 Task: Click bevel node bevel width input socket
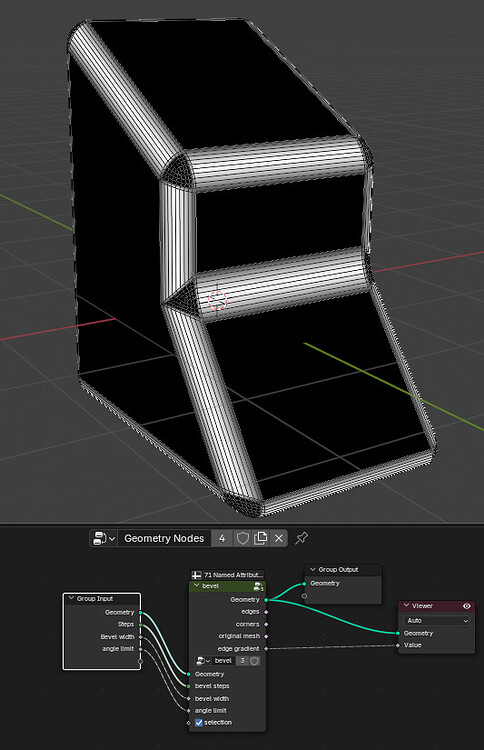[189, 698]
